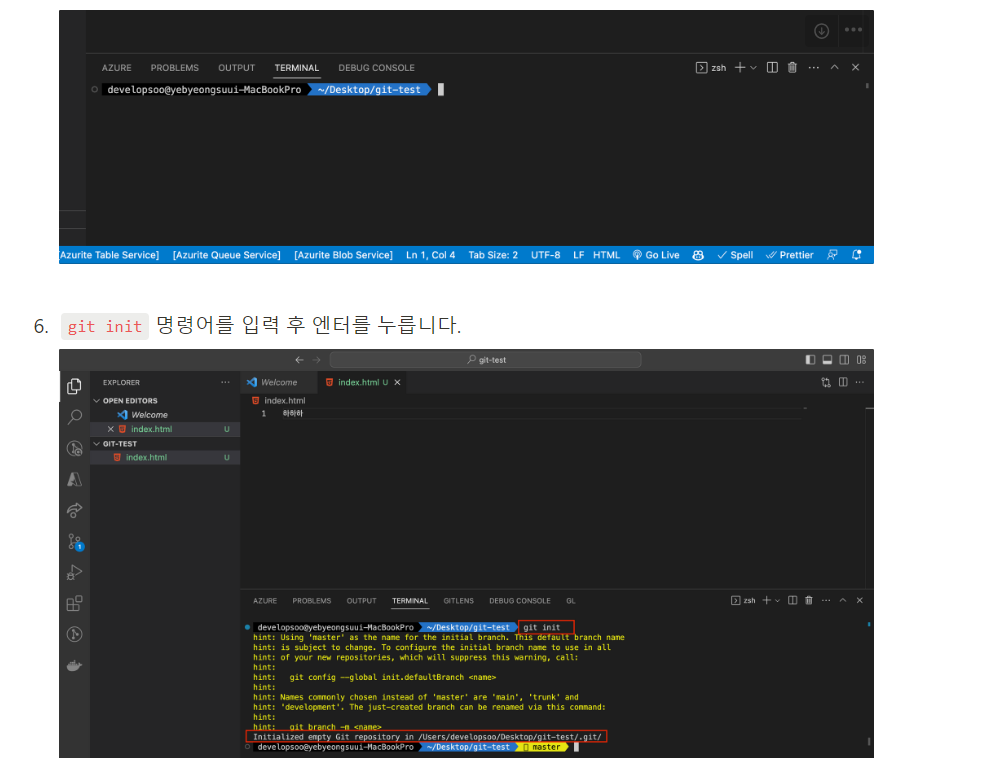Add a new terminal in the upper panel
The image size is (997, 758).
739,67
